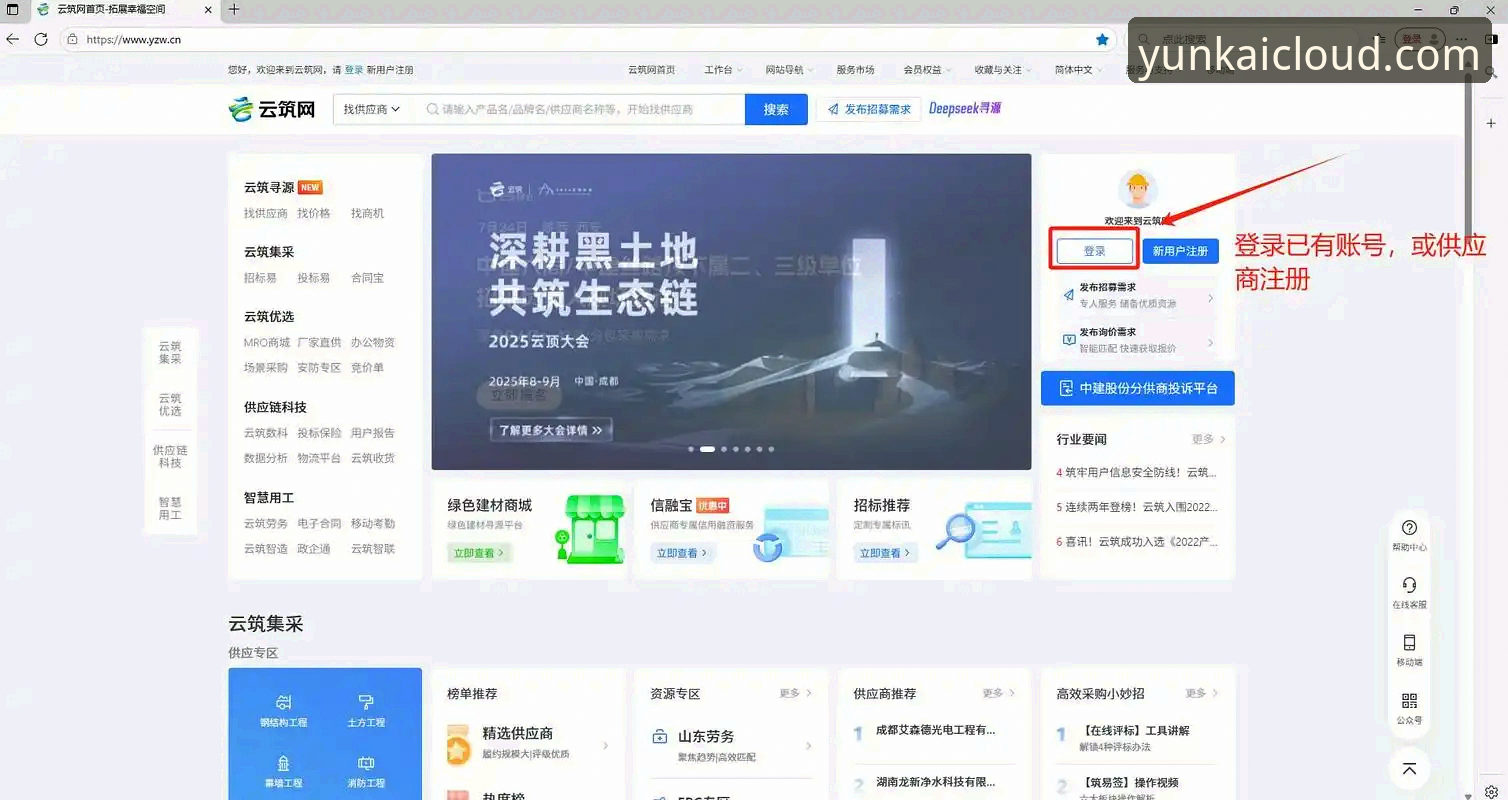Viewport: 1508px width, 800px height.
Task: Click the 在线客服 headset icon
Action: [x=1409, y=585]
